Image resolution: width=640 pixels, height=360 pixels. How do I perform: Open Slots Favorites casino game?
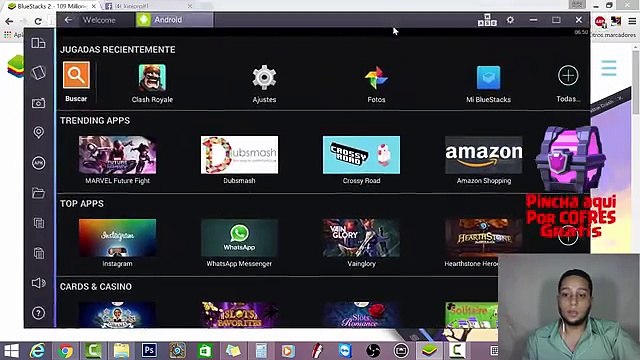click(x=239, y=315)
